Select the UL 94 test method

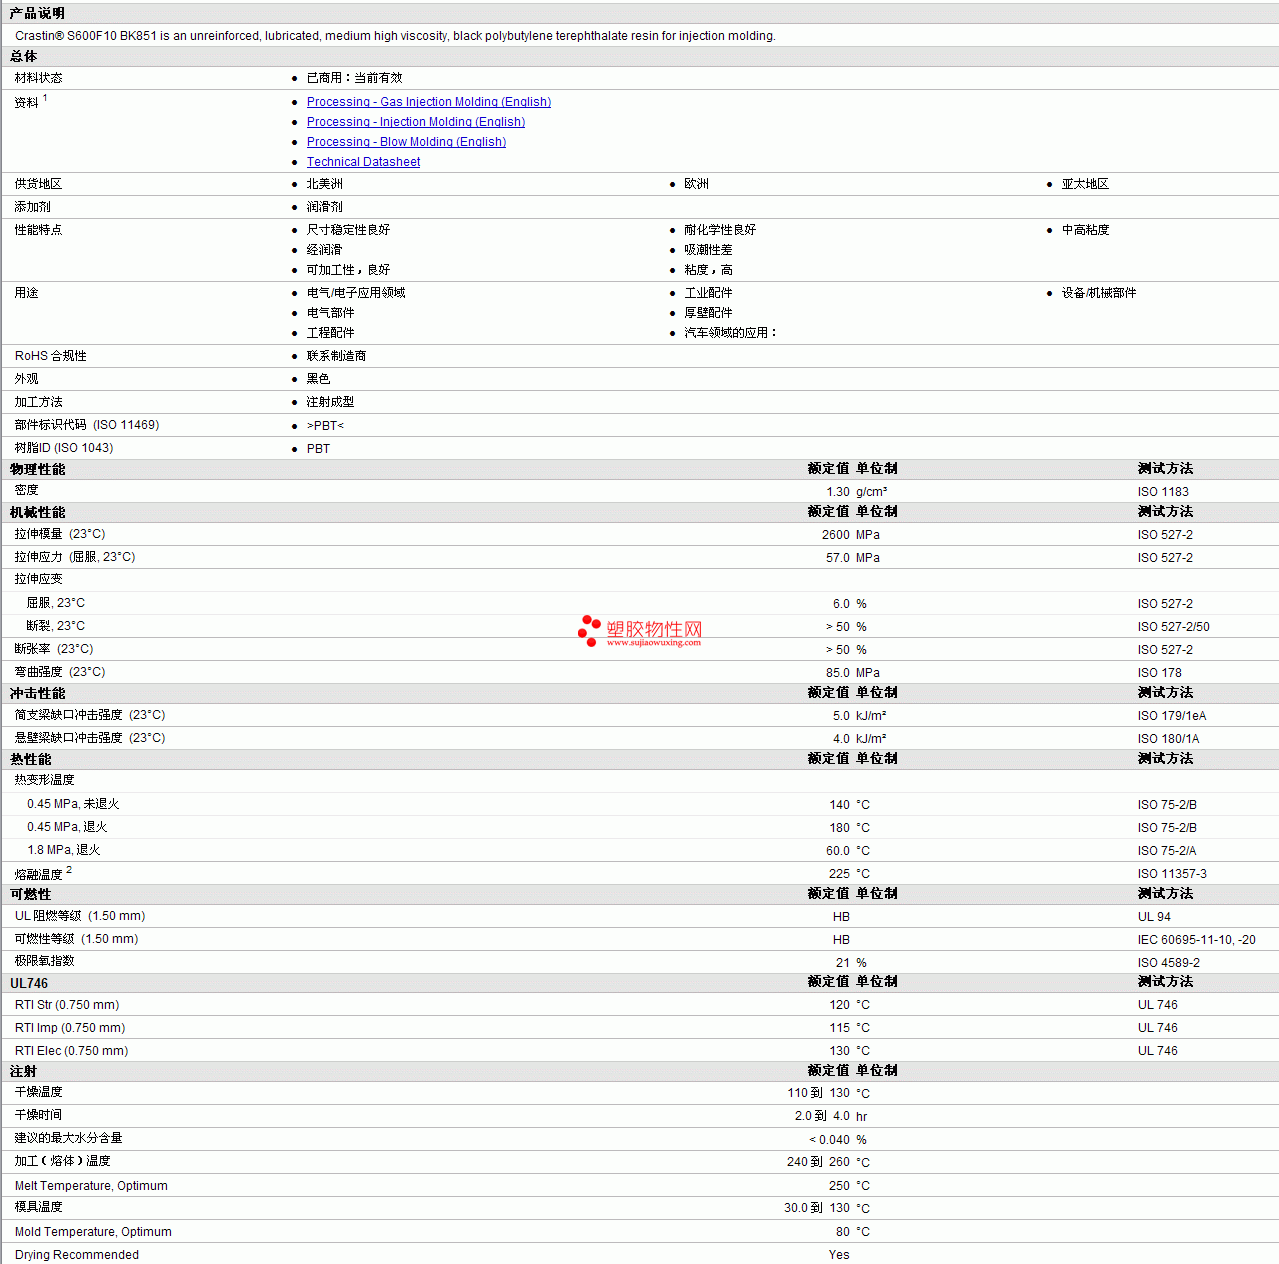1154,917
